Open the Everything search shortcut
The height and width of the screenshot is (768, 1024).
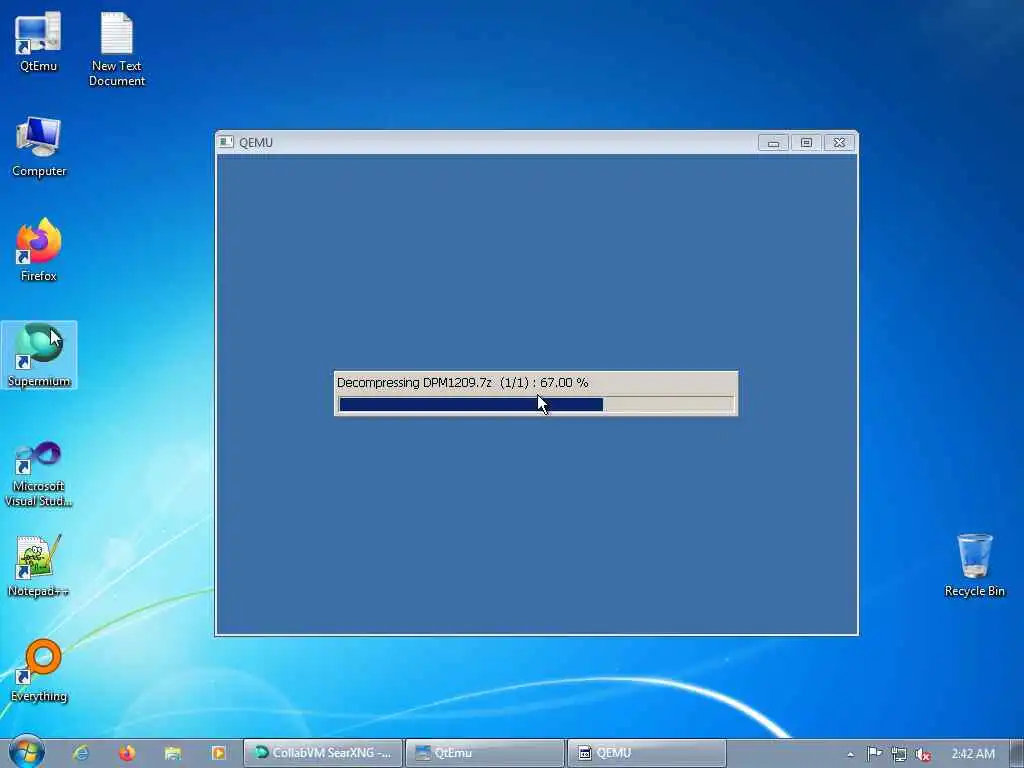tap(39, 671)
